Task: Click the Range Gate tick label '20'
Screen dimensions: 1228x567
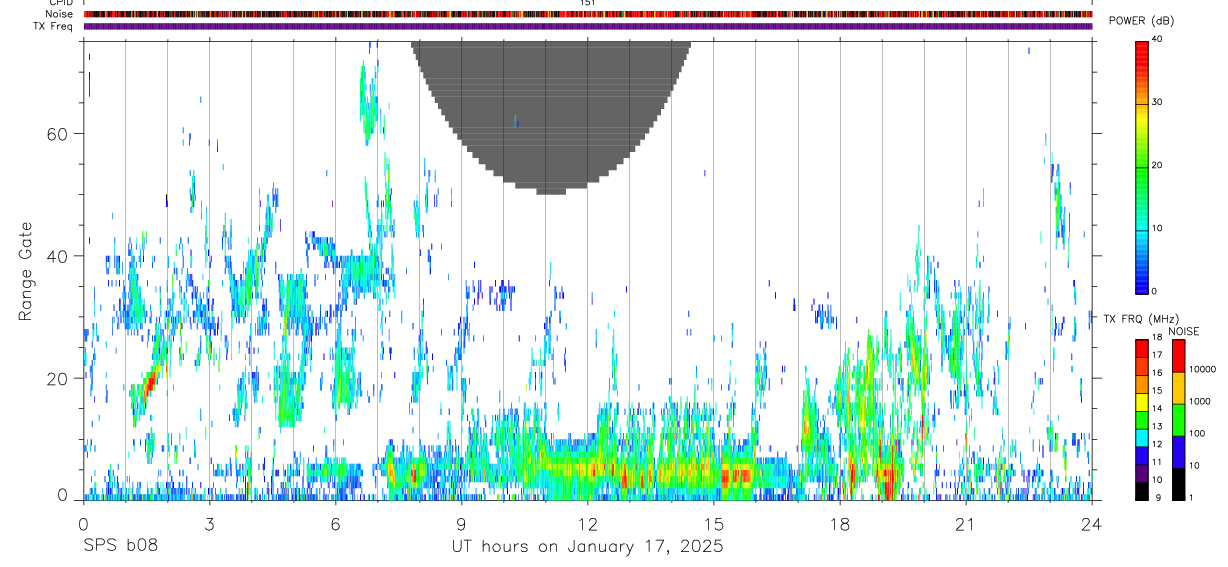Action: [x=59, y=378]
